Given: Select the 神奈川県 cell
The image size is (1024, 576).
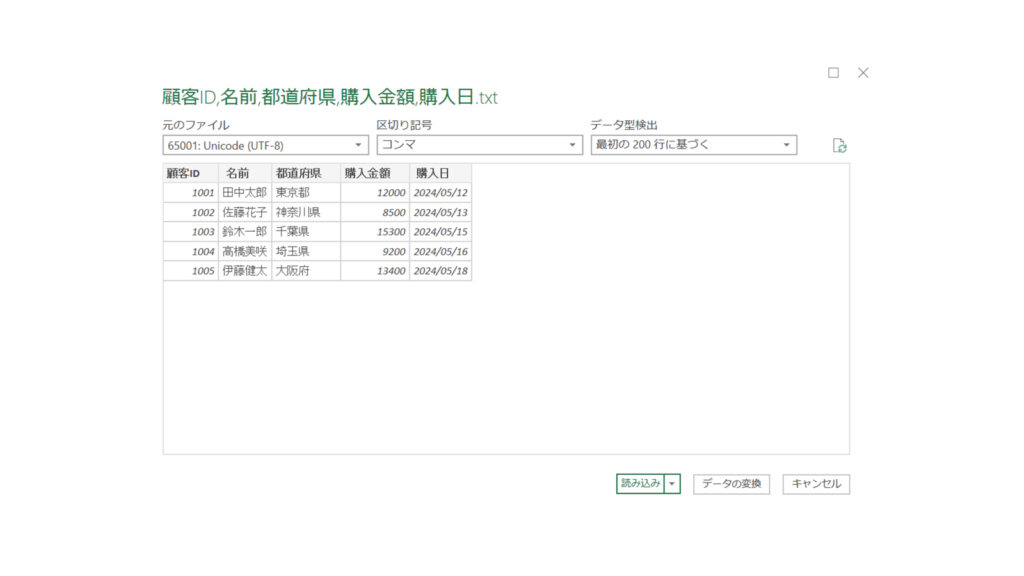Looking at the screenshot, I should click(305, 212).
